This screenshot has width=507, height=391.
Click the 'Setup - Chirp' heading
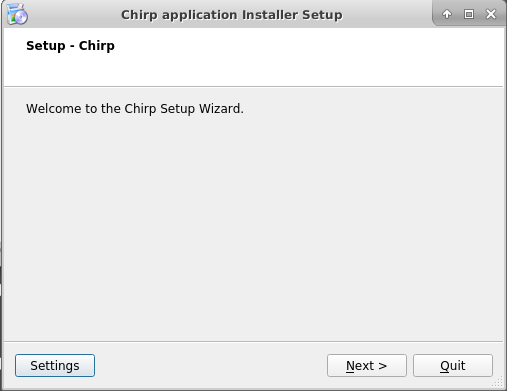tap(70, 46)
